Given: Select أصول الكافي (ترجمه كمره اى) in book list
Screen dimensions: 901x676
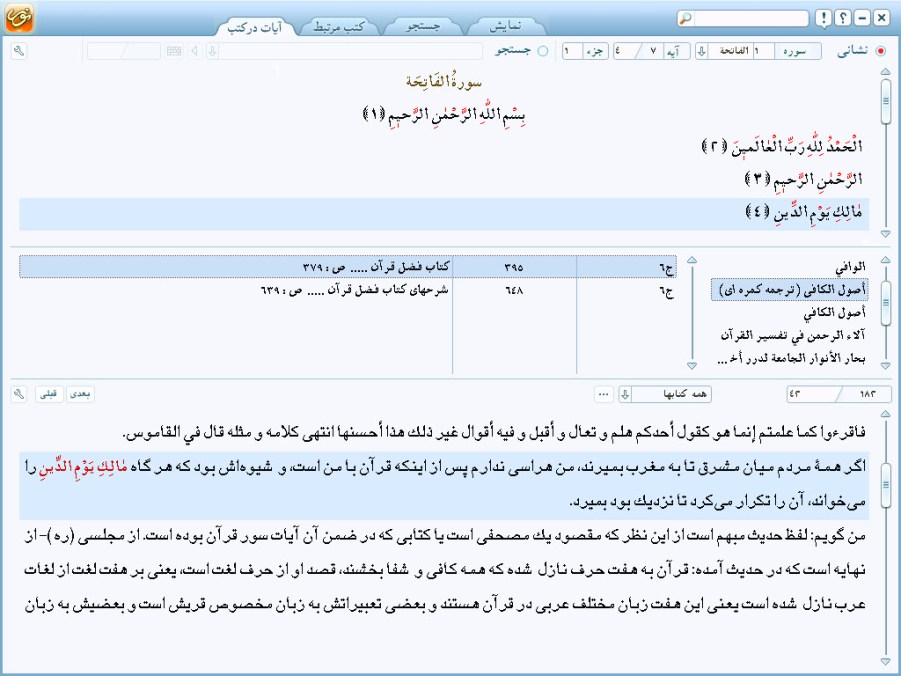Looking at the screenshot, I should (x=790, y=290).
